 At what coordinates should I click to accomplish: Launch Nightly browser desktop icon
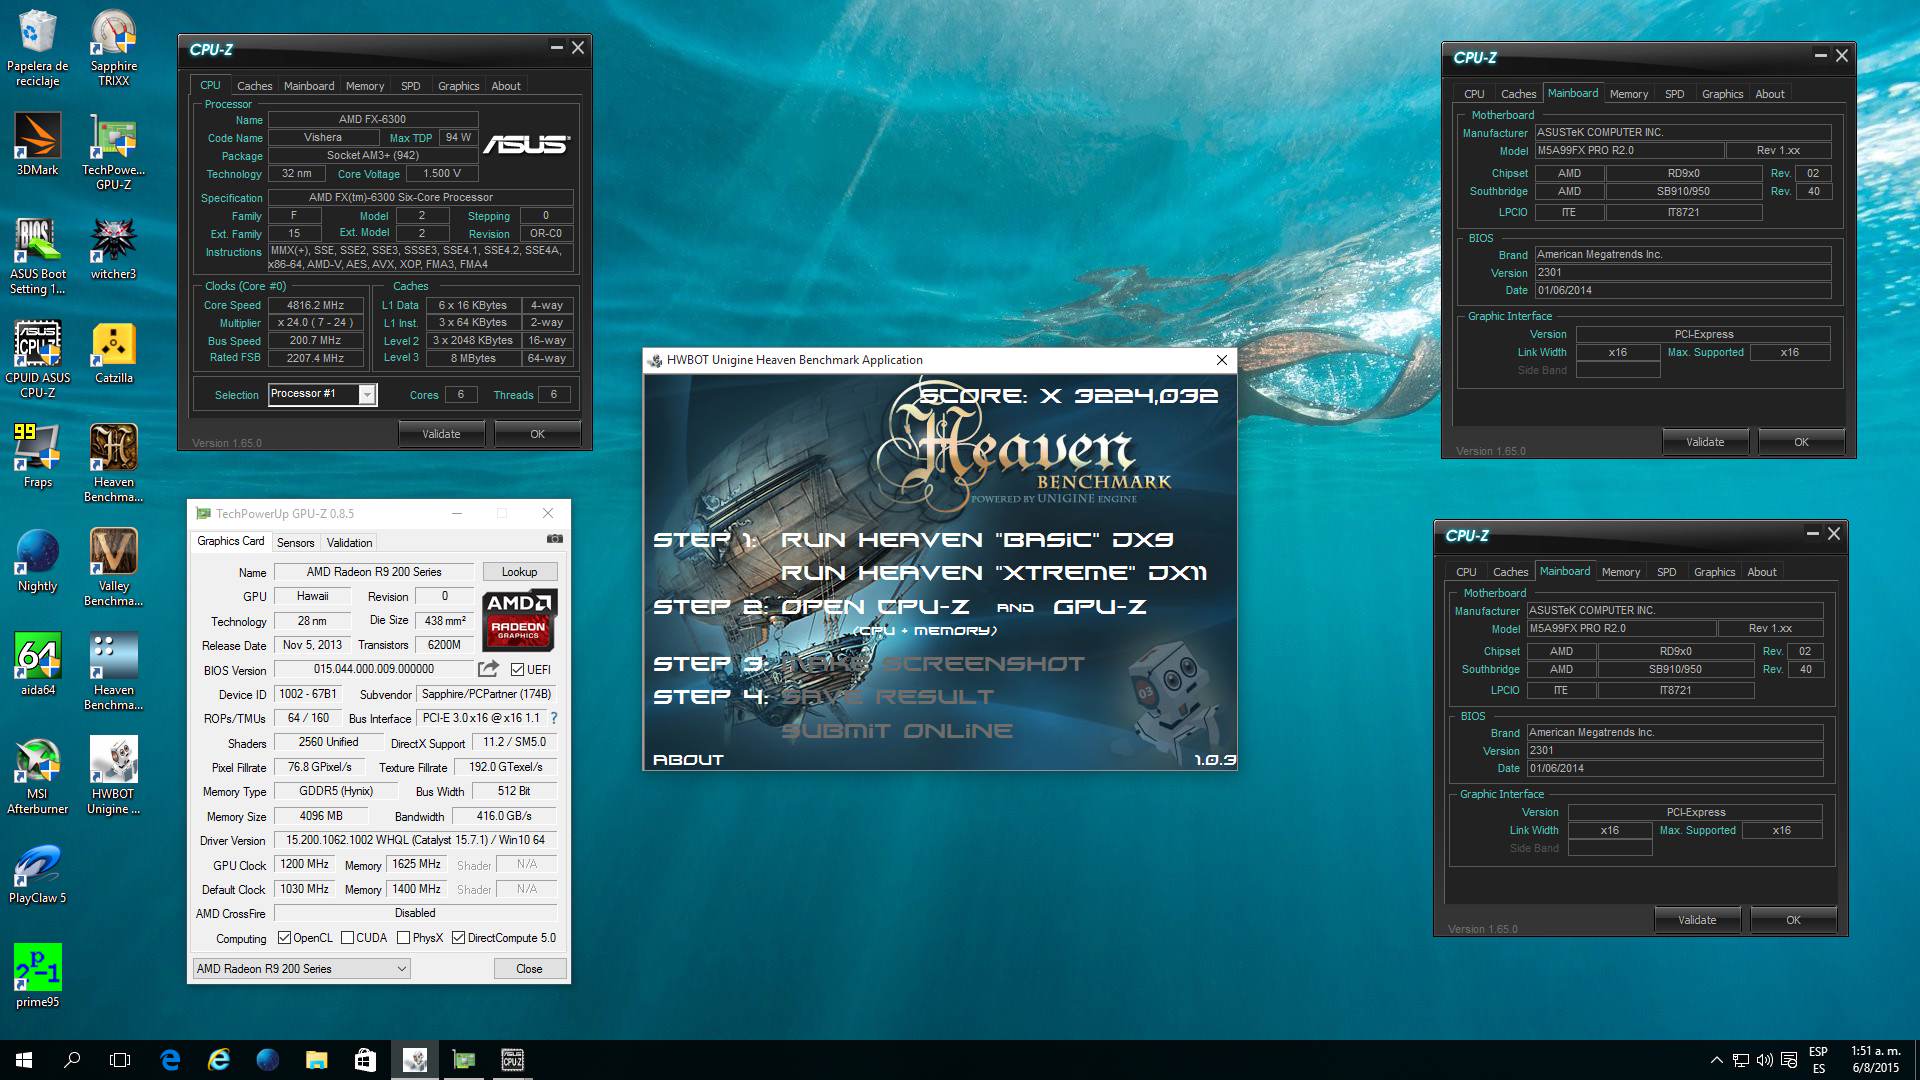tap(37, 560)
